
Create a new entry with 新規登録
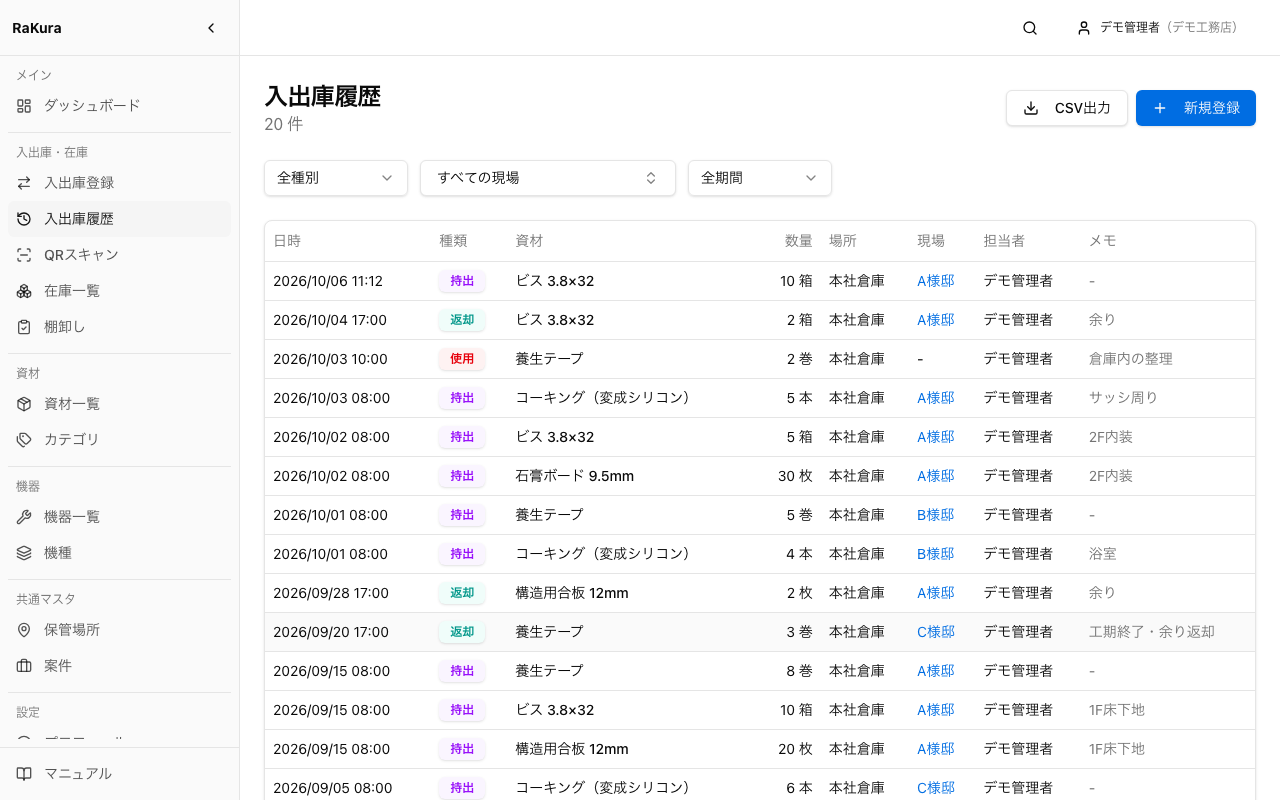(1196, 108)
